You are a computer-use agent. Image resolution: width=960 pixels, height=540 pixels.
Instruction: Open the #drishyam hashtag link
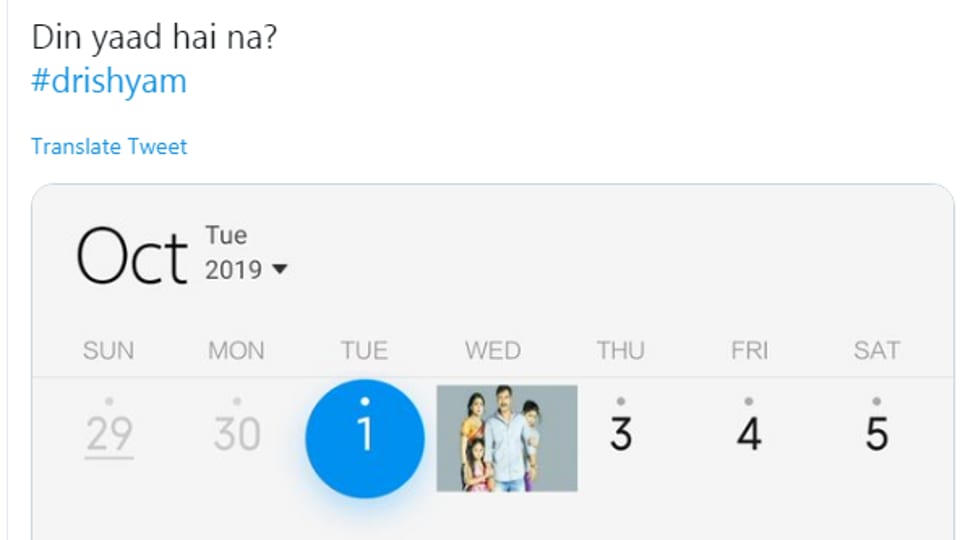(109, 81)
